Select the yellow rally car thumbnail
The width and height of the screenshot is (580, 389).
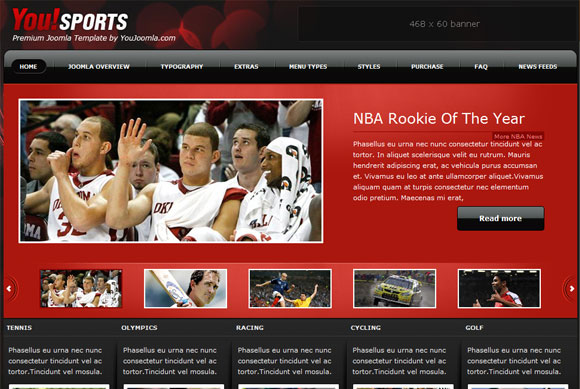click(394, 288)
